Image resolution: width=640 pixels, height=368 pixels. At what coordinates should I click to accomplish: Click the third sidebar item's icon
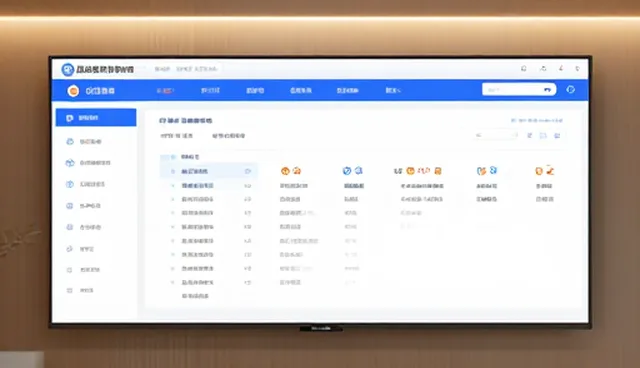(x=70, y=163)
